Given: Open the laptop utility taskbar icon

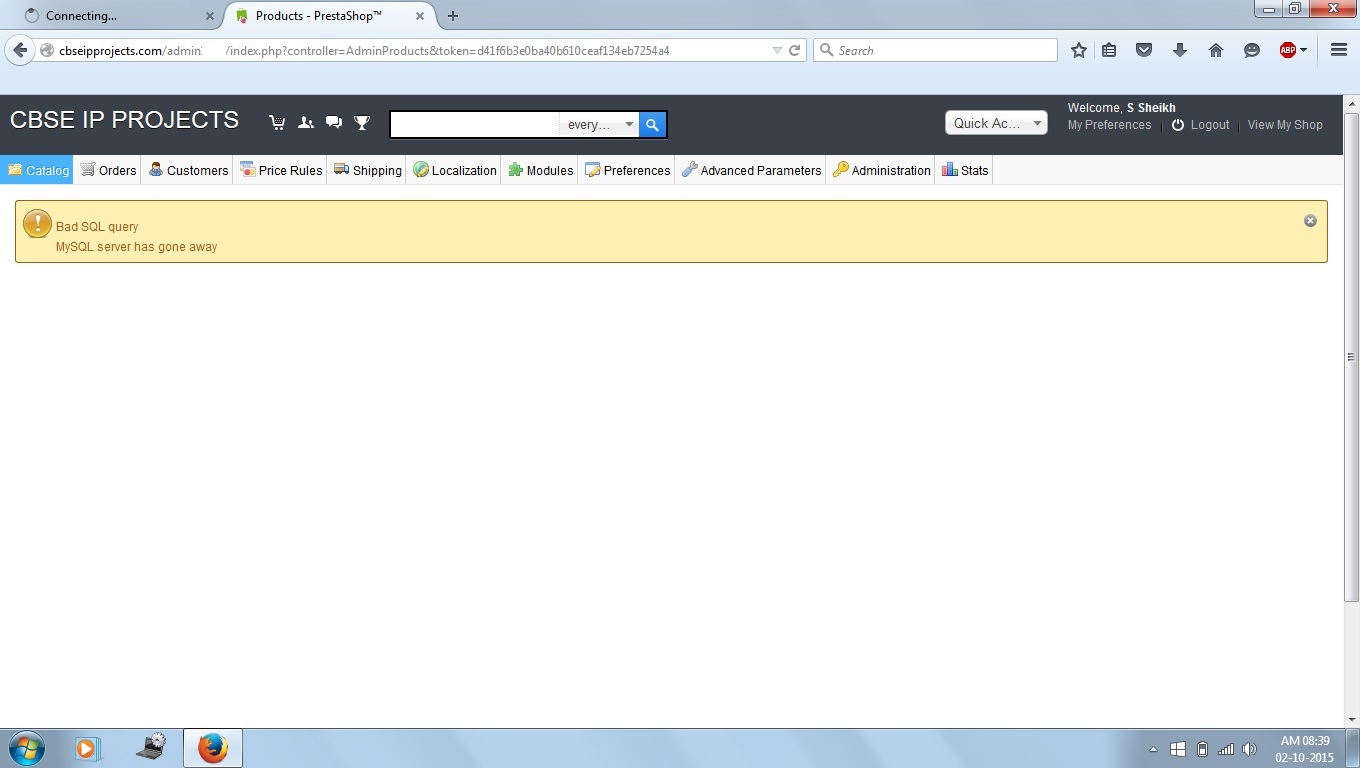Looking at the screenshot, I should pyautogui.click(x=151, y=748).
